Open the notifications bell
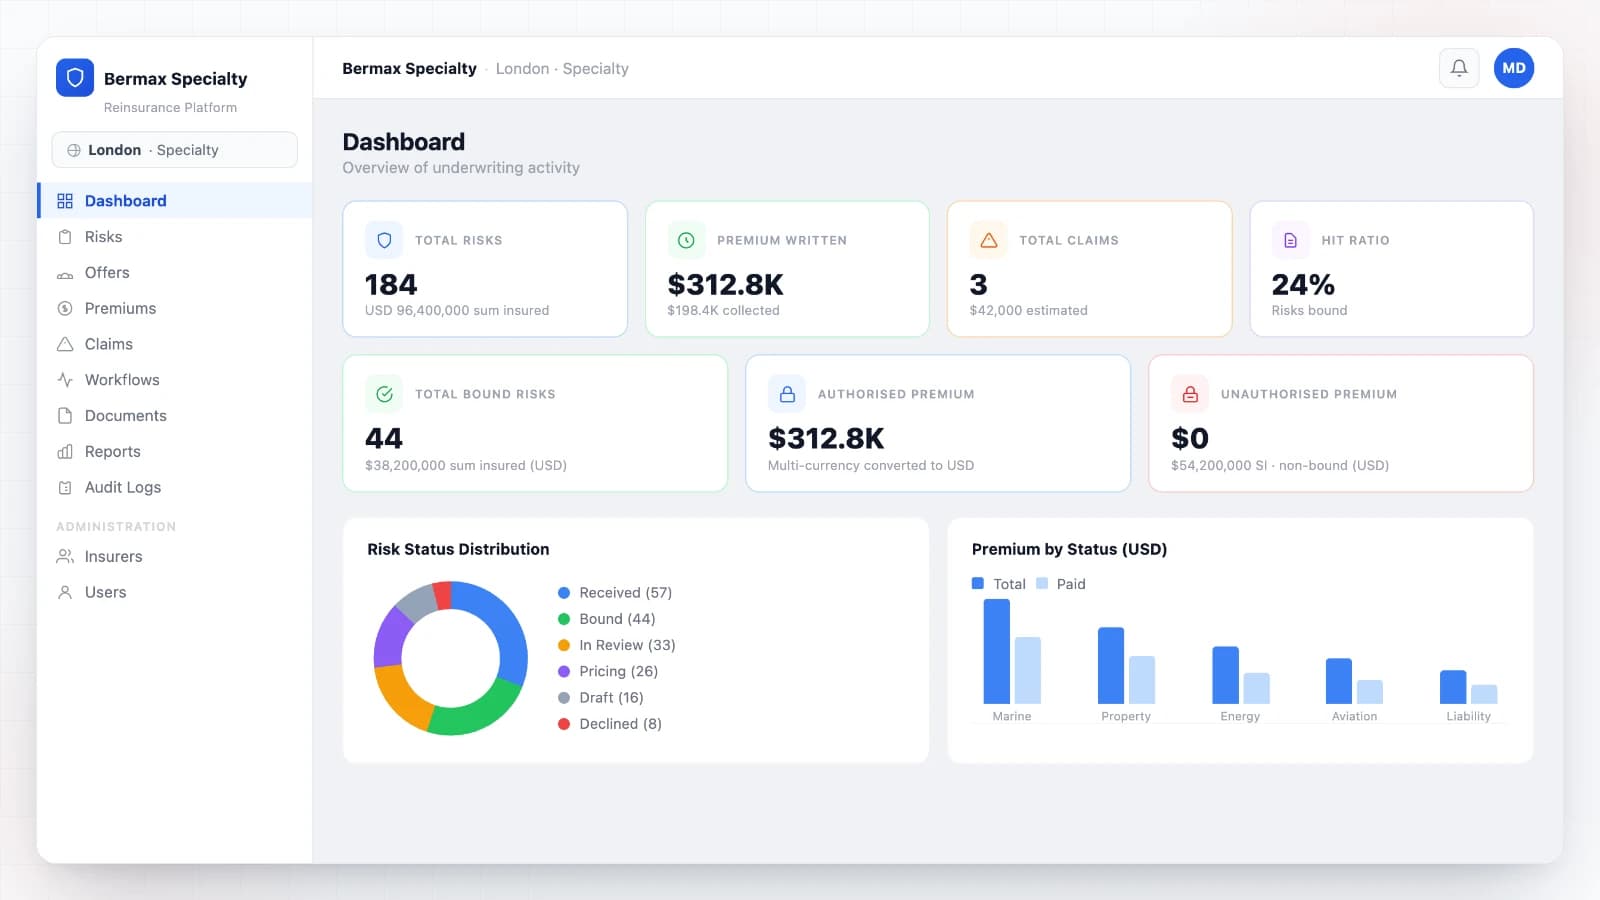 coord(1459,68)
